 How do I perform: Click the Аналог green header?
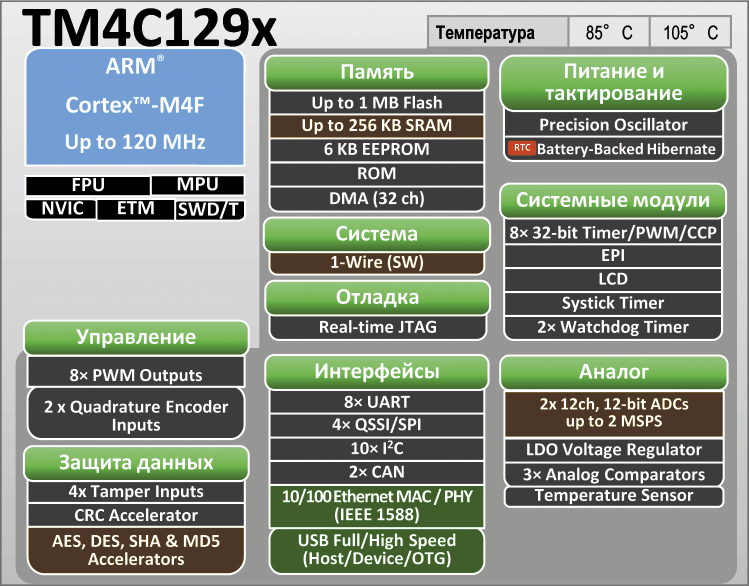pos(614,372)
